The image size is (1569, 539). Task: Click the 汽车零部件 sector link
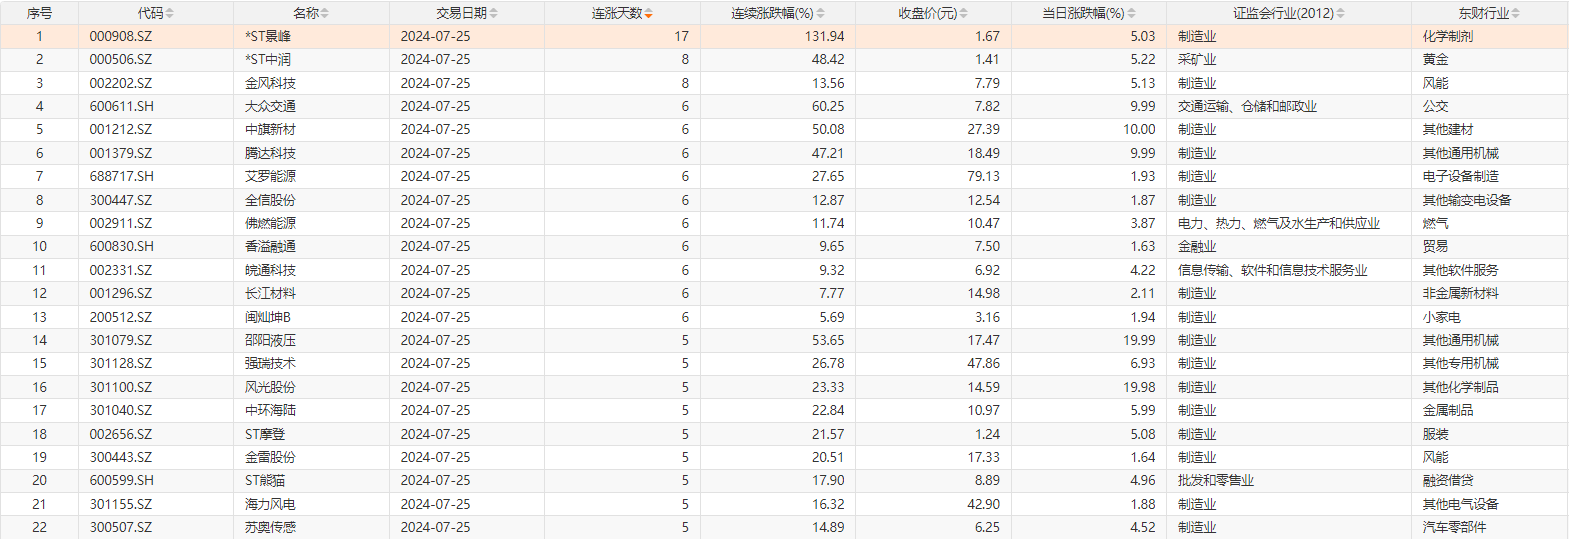click(x=1454, y=527)
